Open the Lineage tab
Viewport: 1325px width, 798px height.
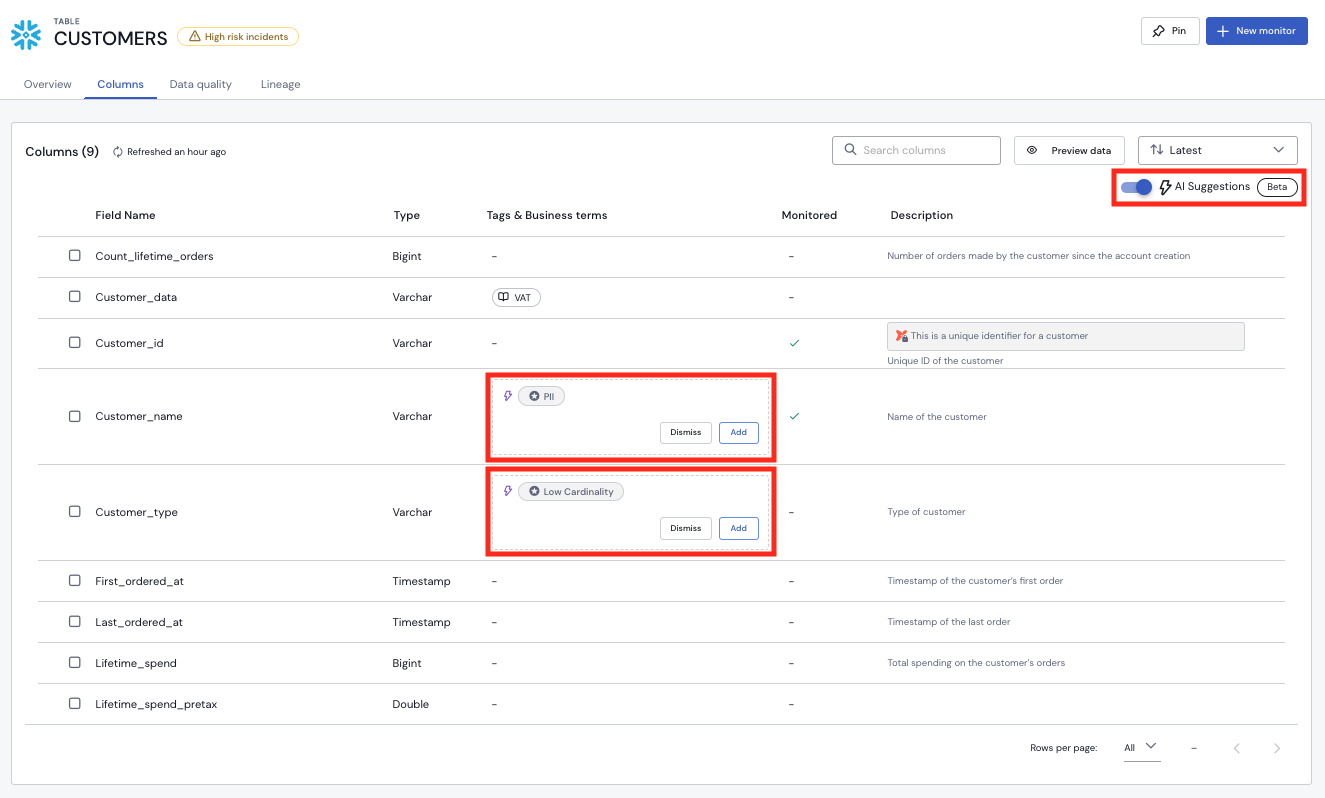[x=279, y=84]
